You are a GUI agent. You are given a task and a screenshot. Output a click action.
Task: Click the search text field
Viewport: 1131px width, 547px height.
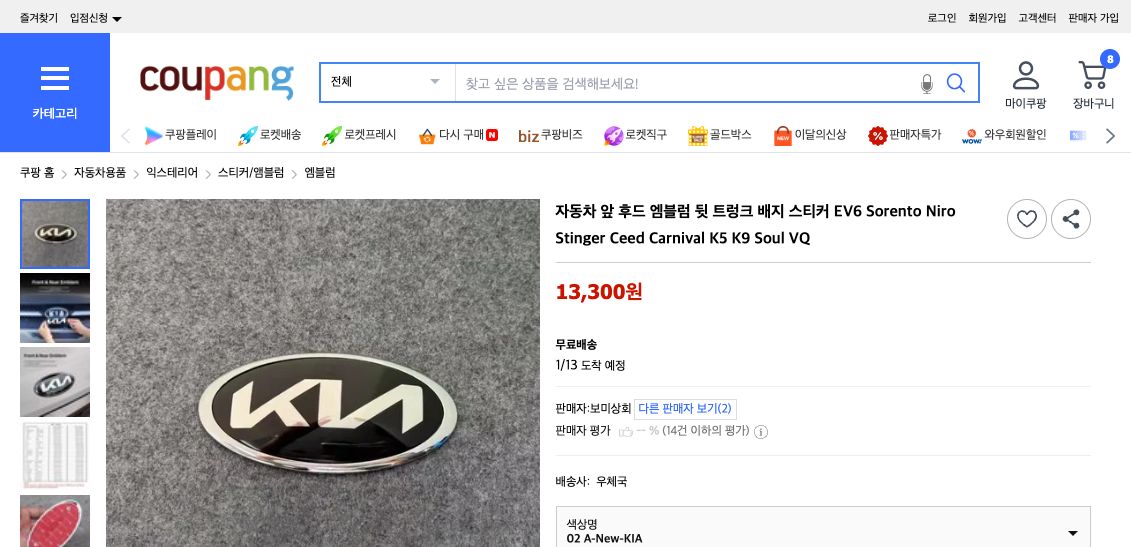[x=685, y=83]
